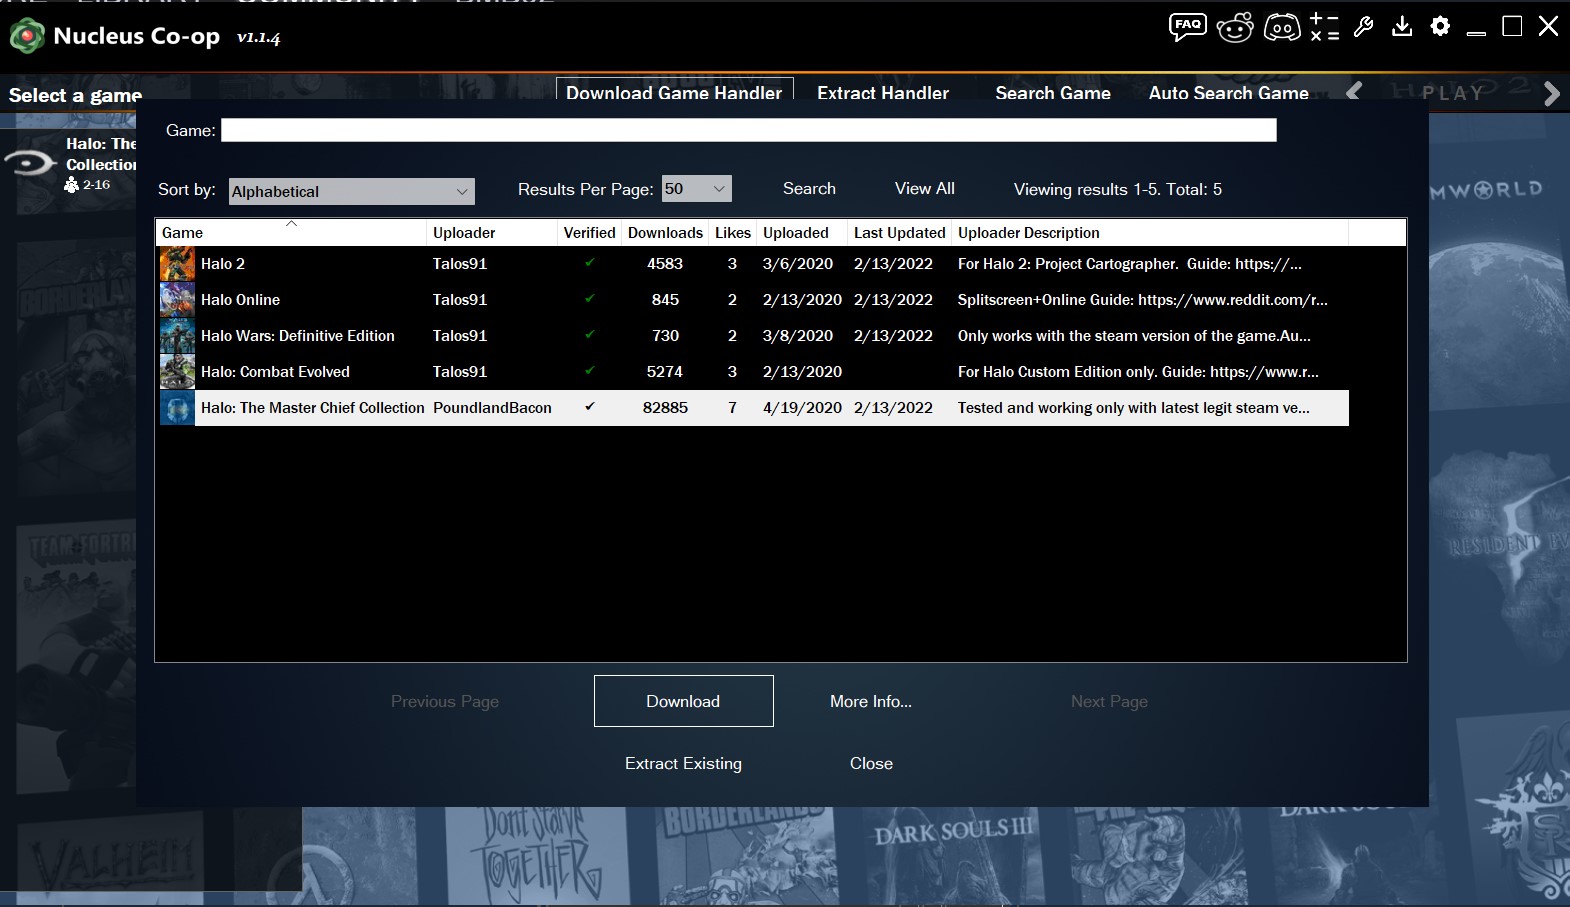The width and height of the screenshot is (1570, 907).
Task: Open the Reddit community icon
Action: point(1235,27)
